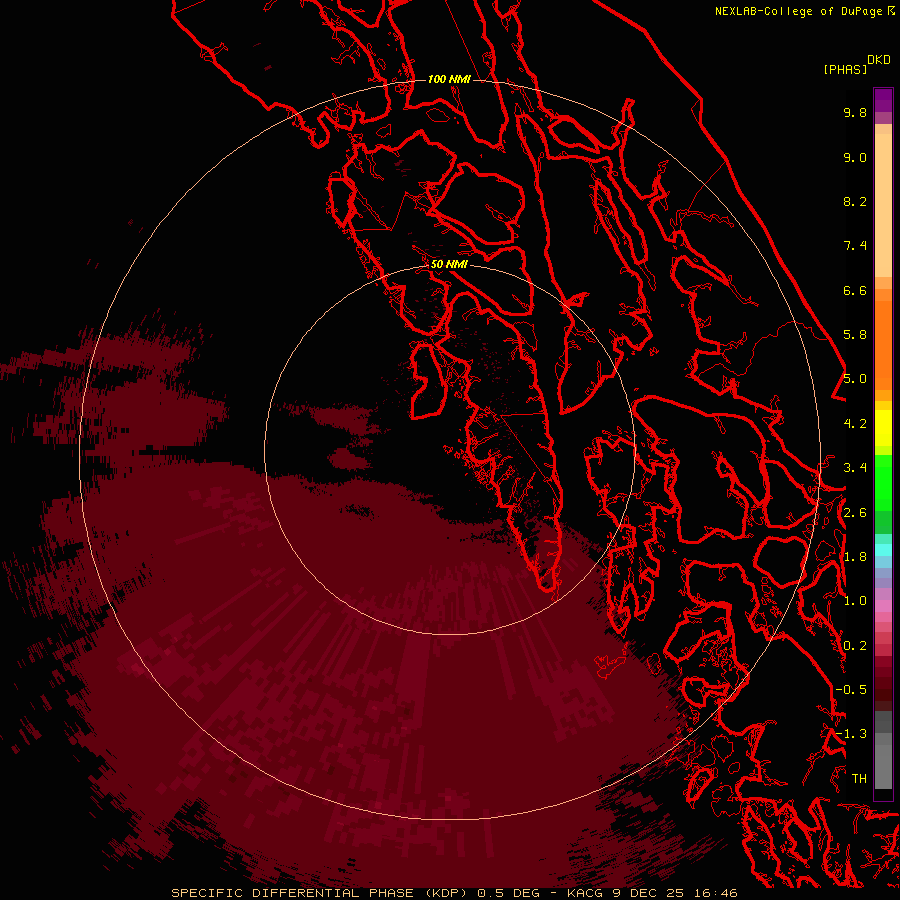Click the Specific Differential Phase (KDP) title text
900x900 pixels.
pos(319,893)
